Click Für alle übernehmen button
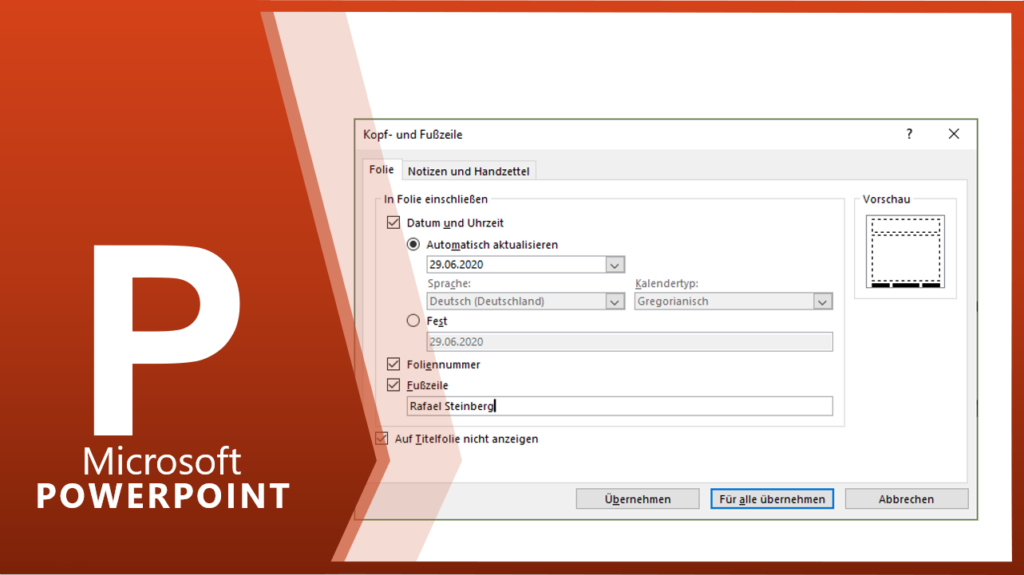Image resolution: width=1024 pixels, height=575 pixels. point(772,499)
